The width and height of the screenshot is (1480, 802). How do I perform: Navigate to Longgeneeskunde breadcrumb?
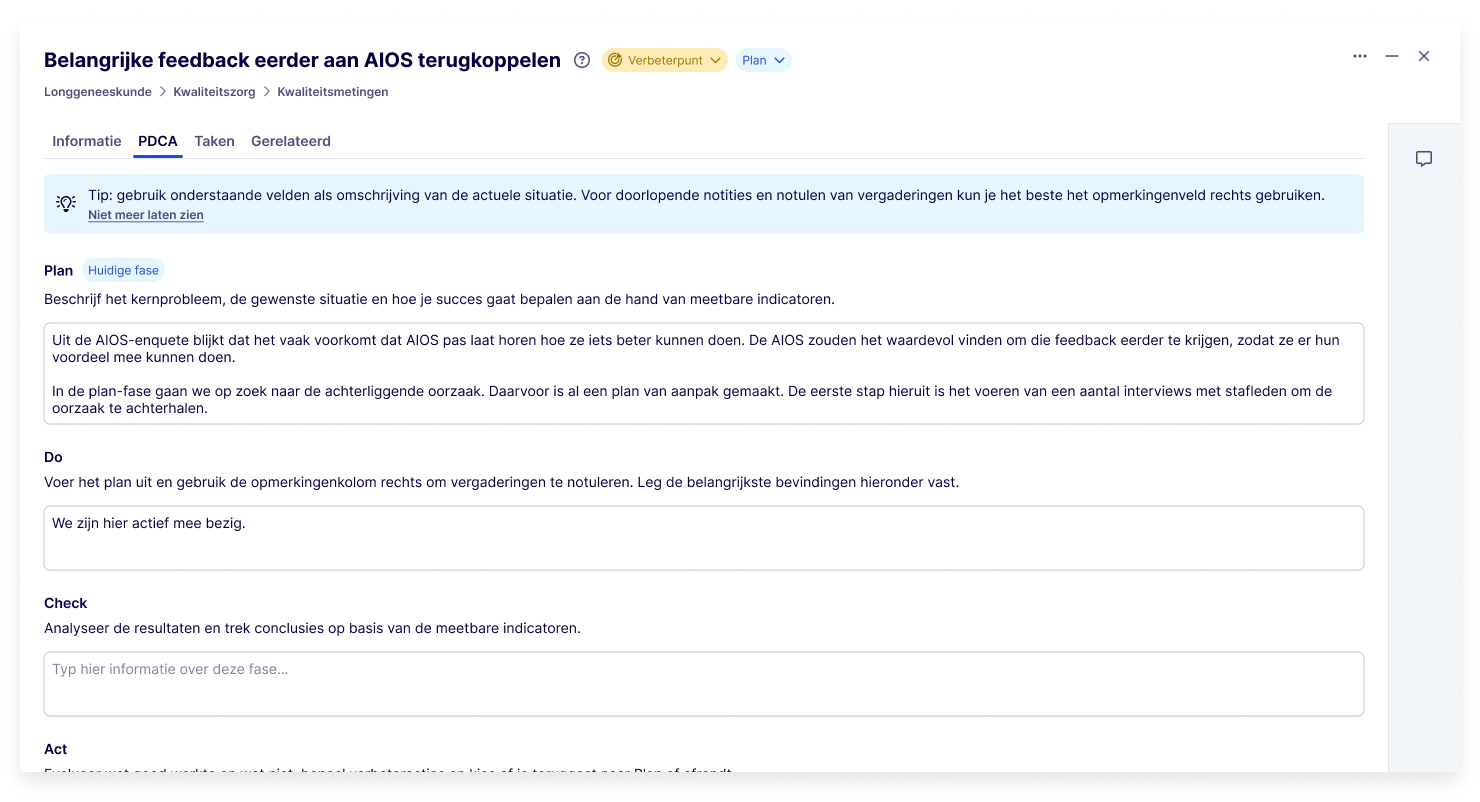98,92
